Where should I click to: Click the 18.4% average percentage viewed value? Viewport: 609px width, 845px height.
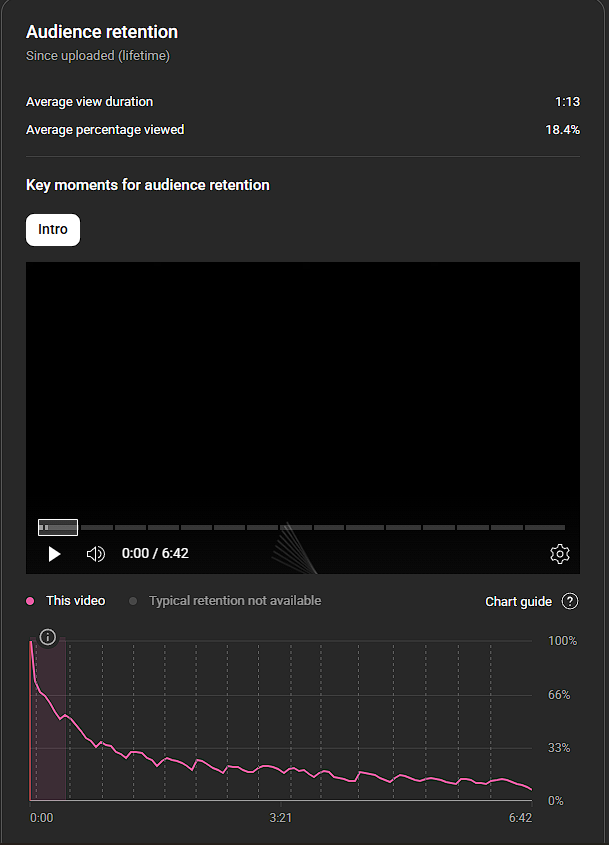pyautogui.click(x=562, y=130)
